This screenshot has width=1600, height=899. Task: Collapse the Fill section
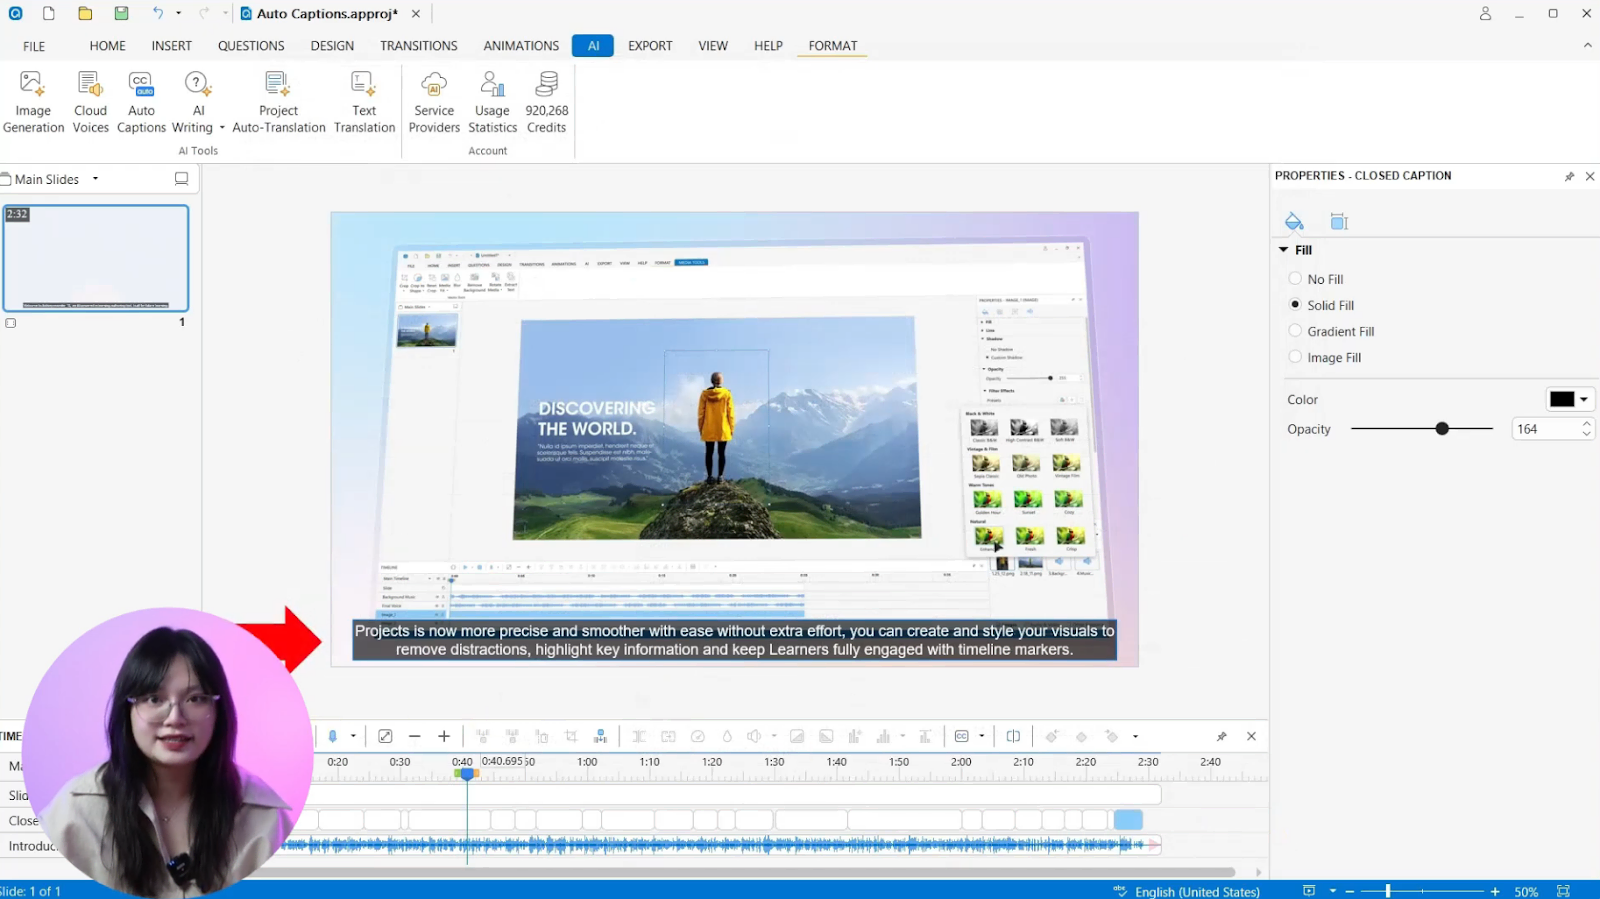point(1284,250)
